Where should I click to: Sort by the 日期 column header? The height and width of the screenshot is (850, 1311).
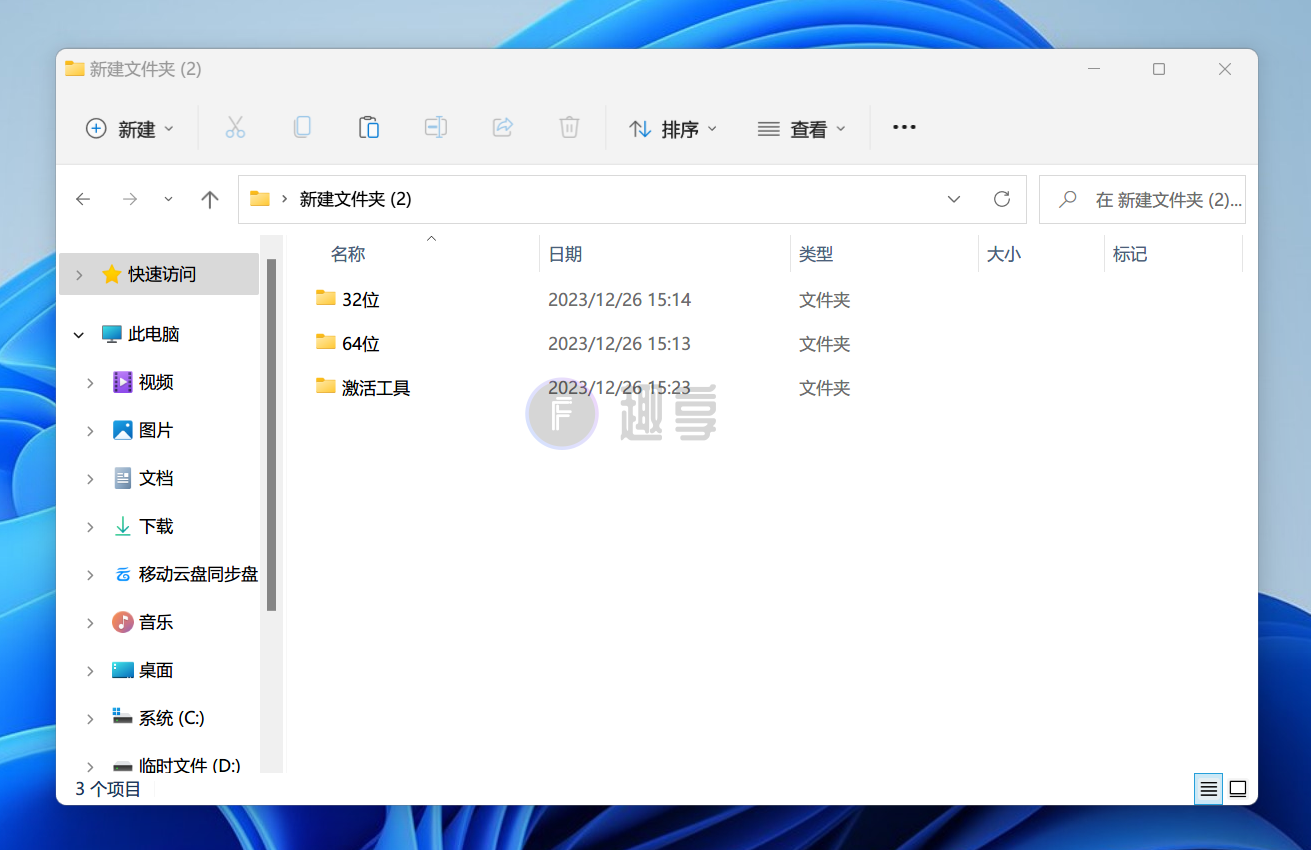point(565,254)
